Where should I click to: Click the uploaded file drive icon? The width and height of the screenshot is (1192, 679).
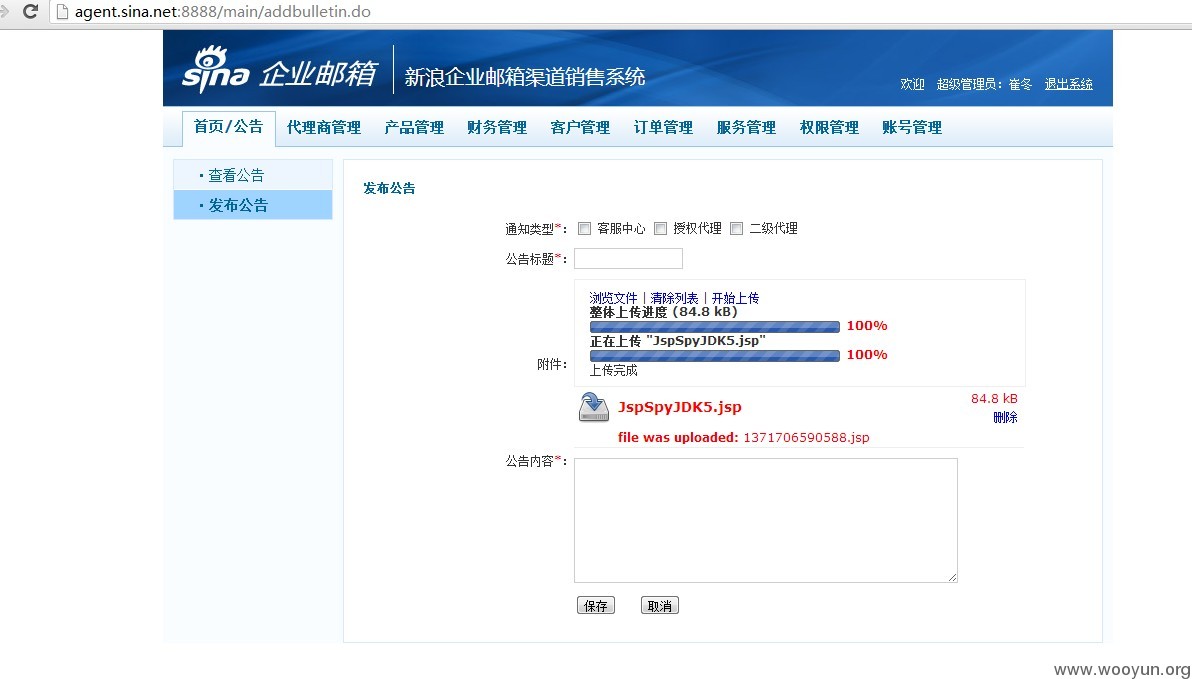(x=594, y=407)
